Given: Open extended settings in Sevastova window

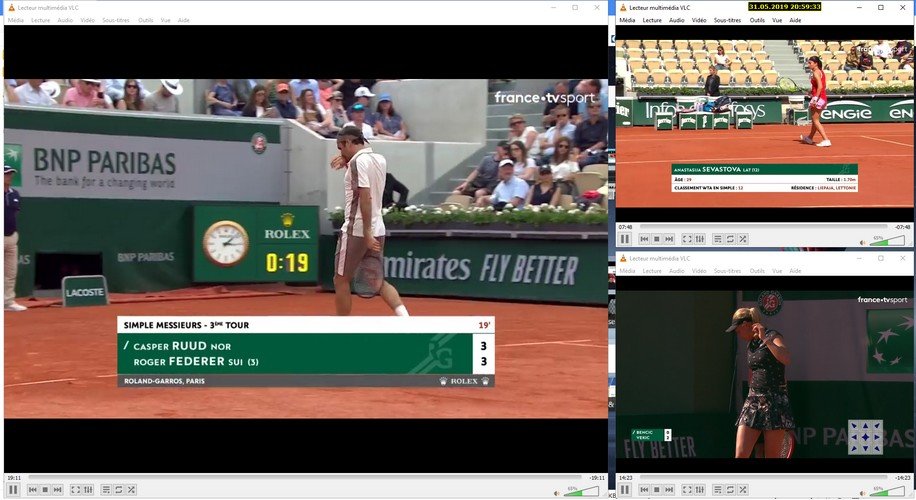Looking at the screenshot, I should click(x=700, y=238).
